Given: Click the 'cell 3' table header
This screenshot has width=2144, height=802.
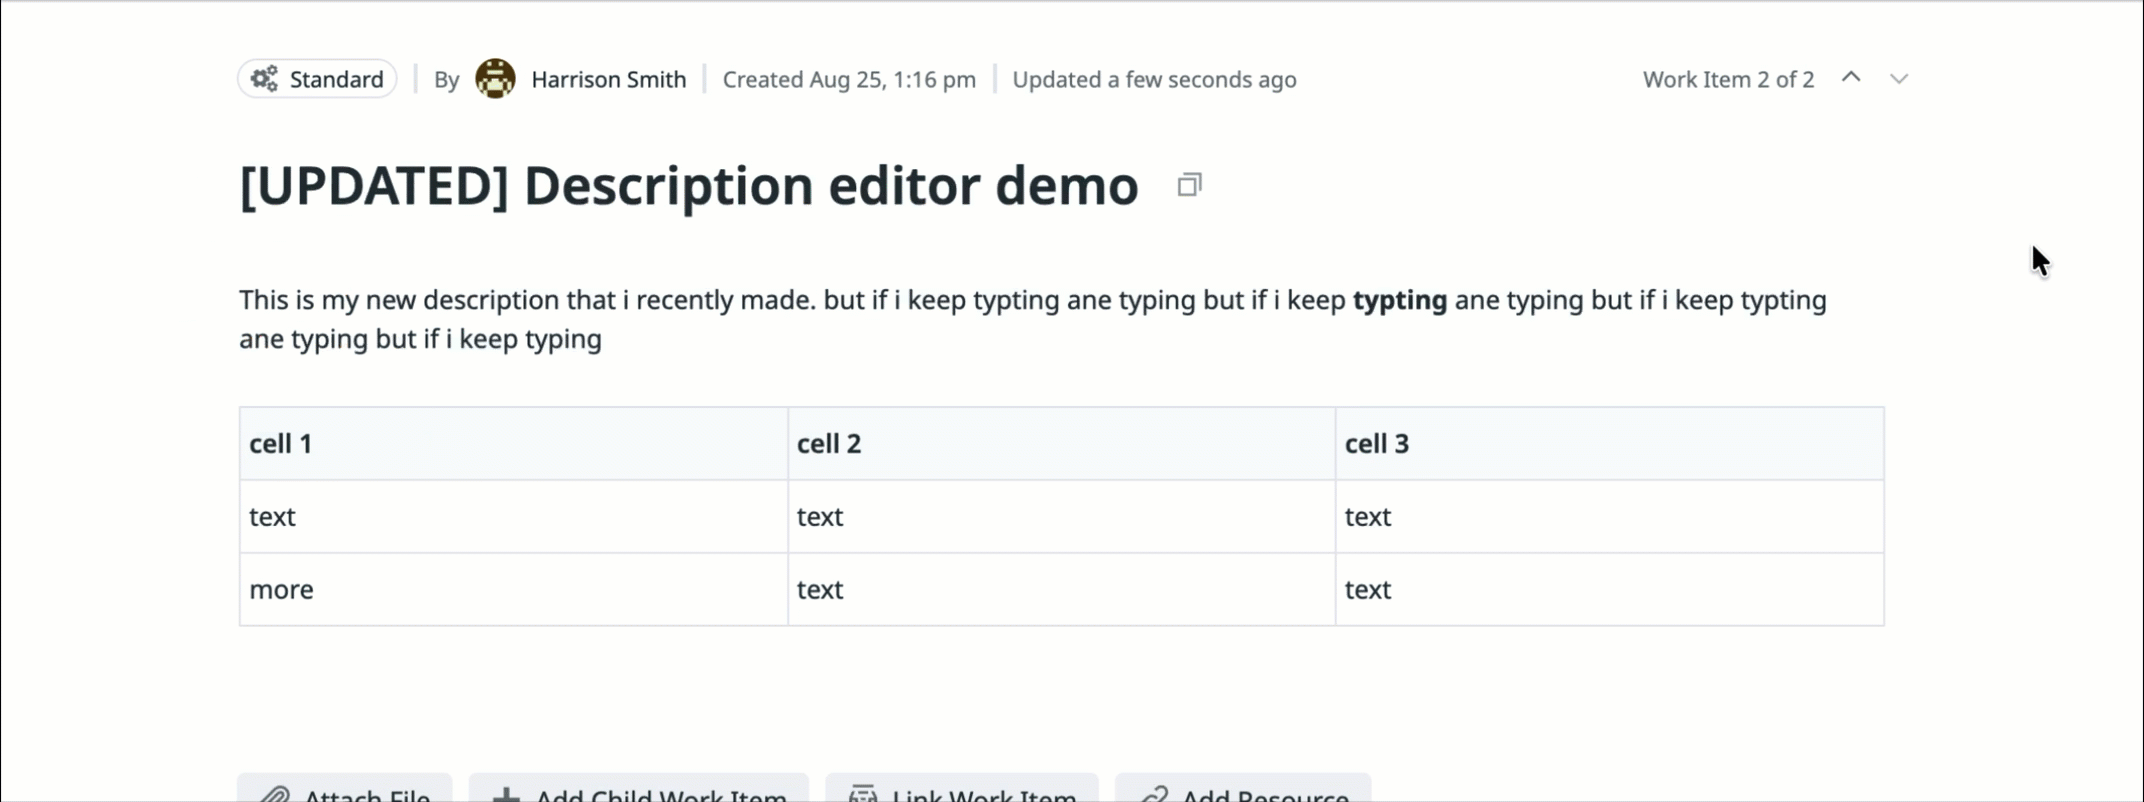Looking at the screenshot, I should click(1610, 444).
